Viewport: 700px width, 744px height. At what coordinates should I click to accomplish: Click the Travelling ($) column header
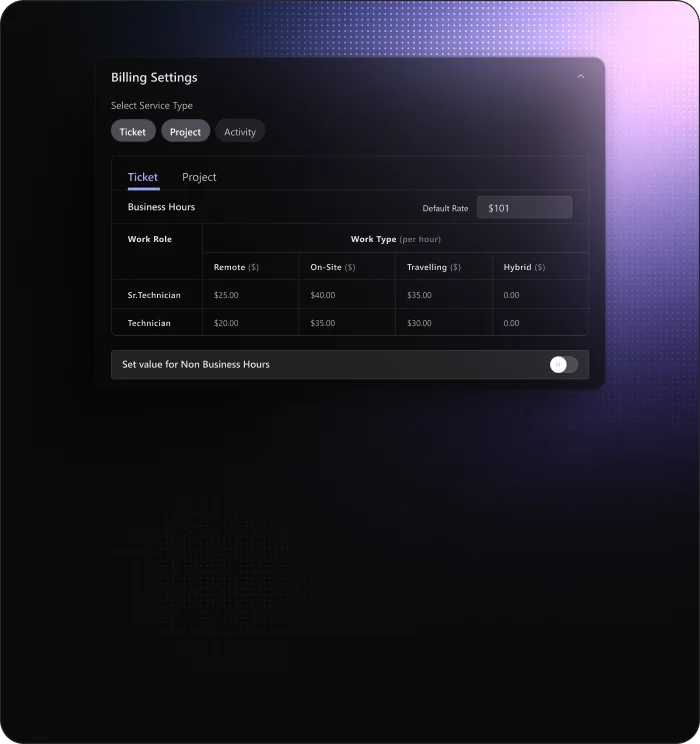click(x=433, y=267)
